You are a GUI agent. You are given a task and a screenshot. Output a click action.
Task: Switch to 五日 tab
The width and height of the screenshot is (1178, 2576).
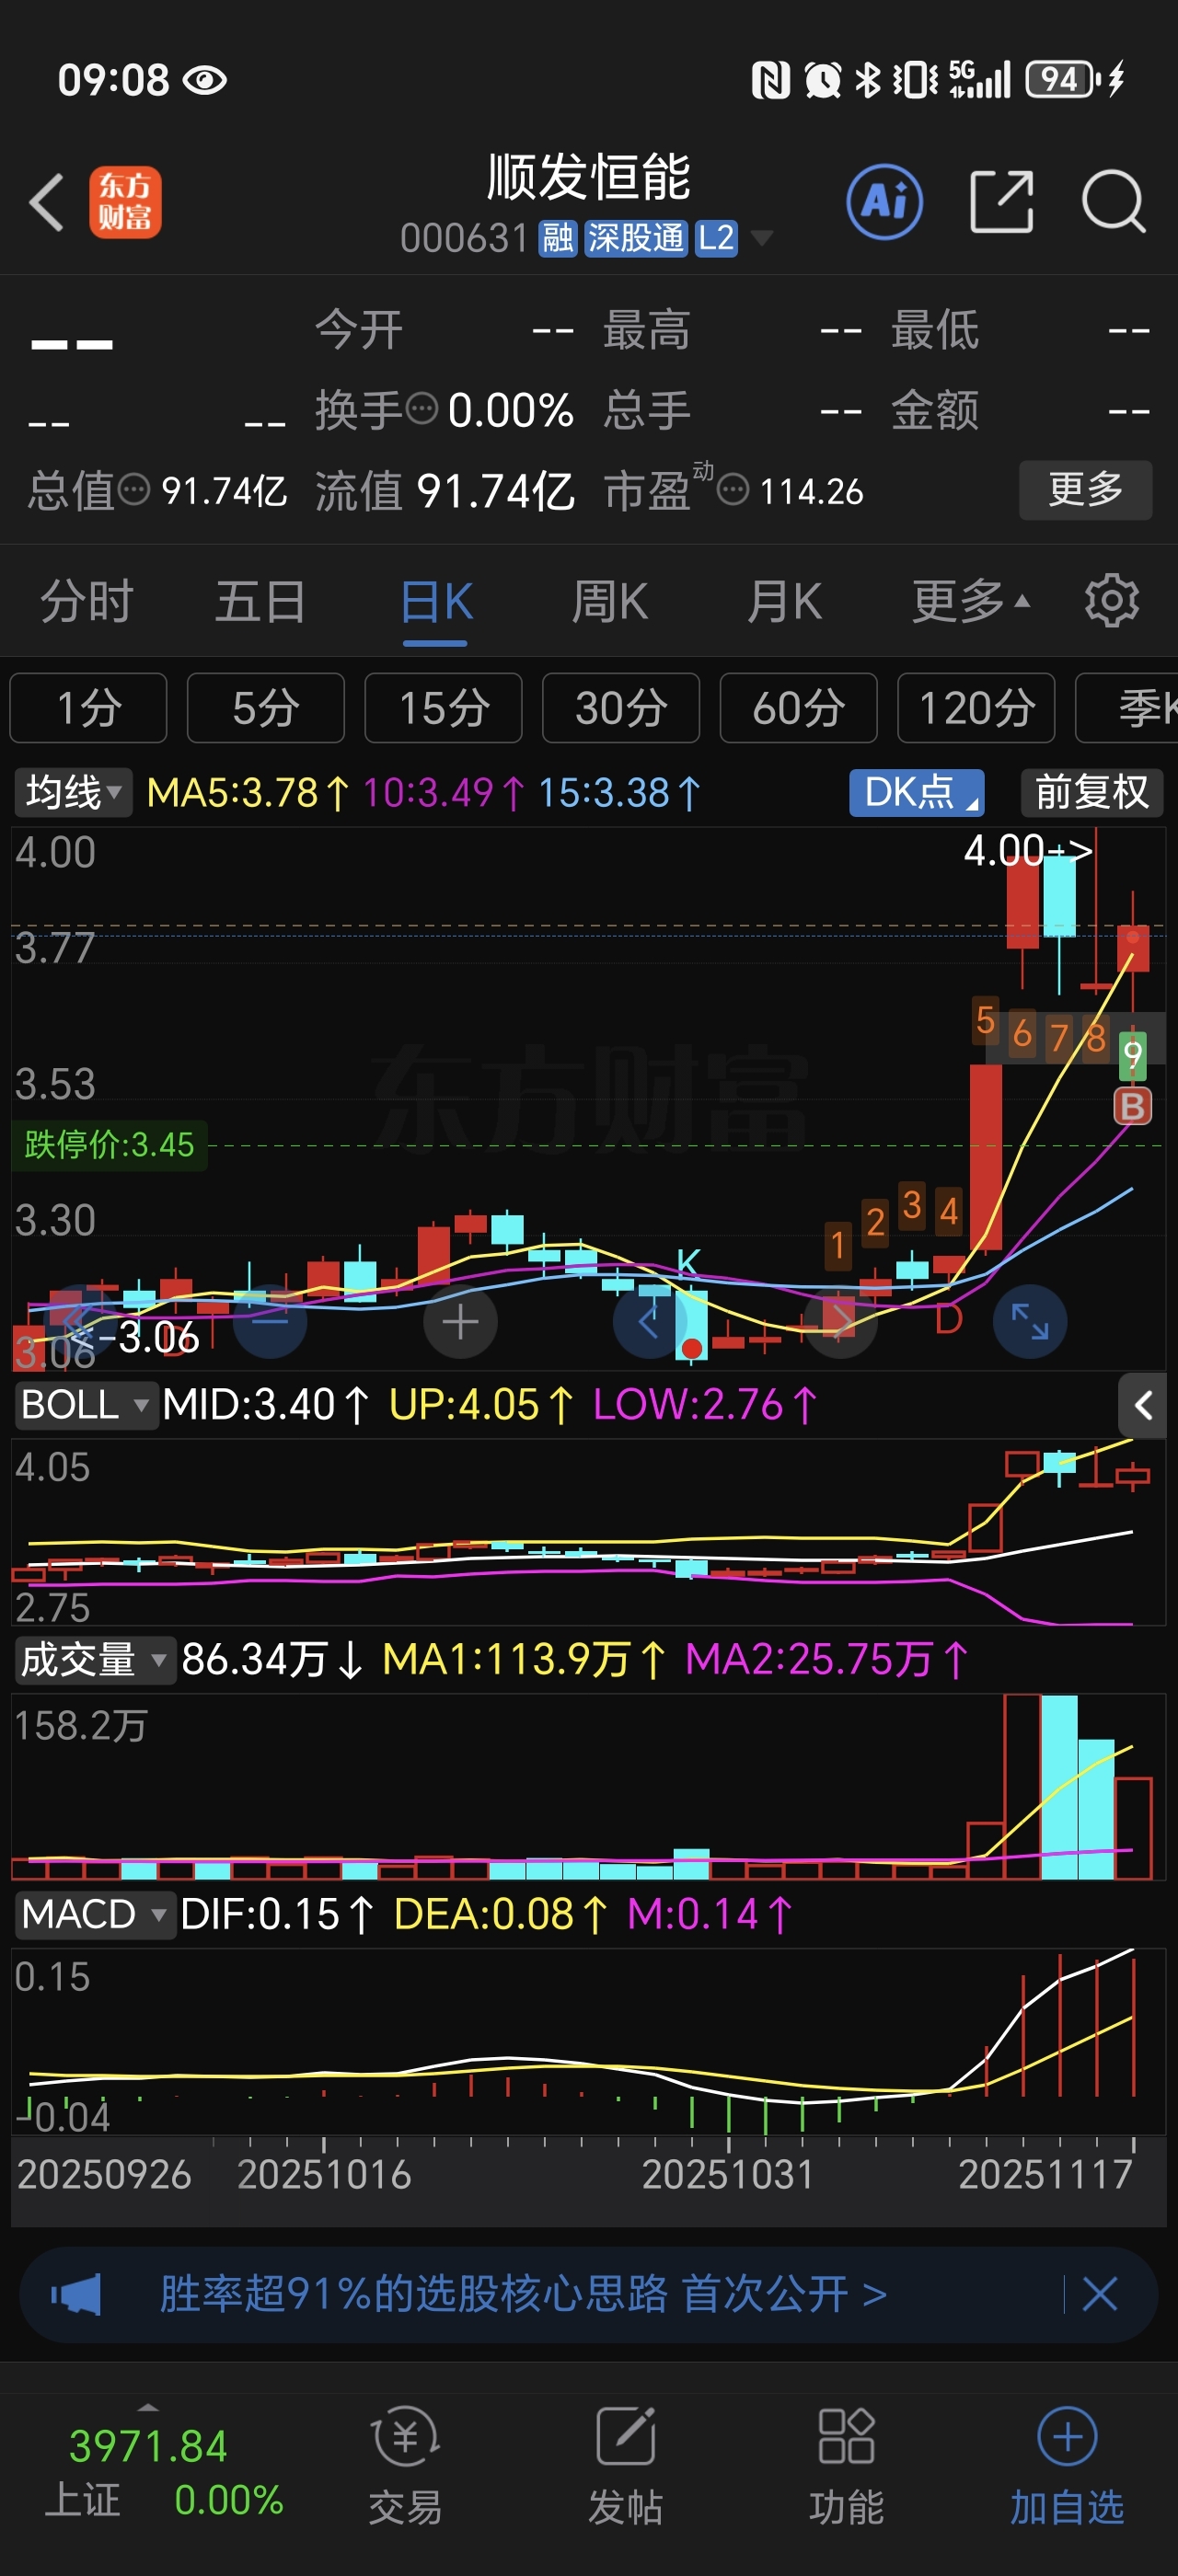[x=260, y=602]
